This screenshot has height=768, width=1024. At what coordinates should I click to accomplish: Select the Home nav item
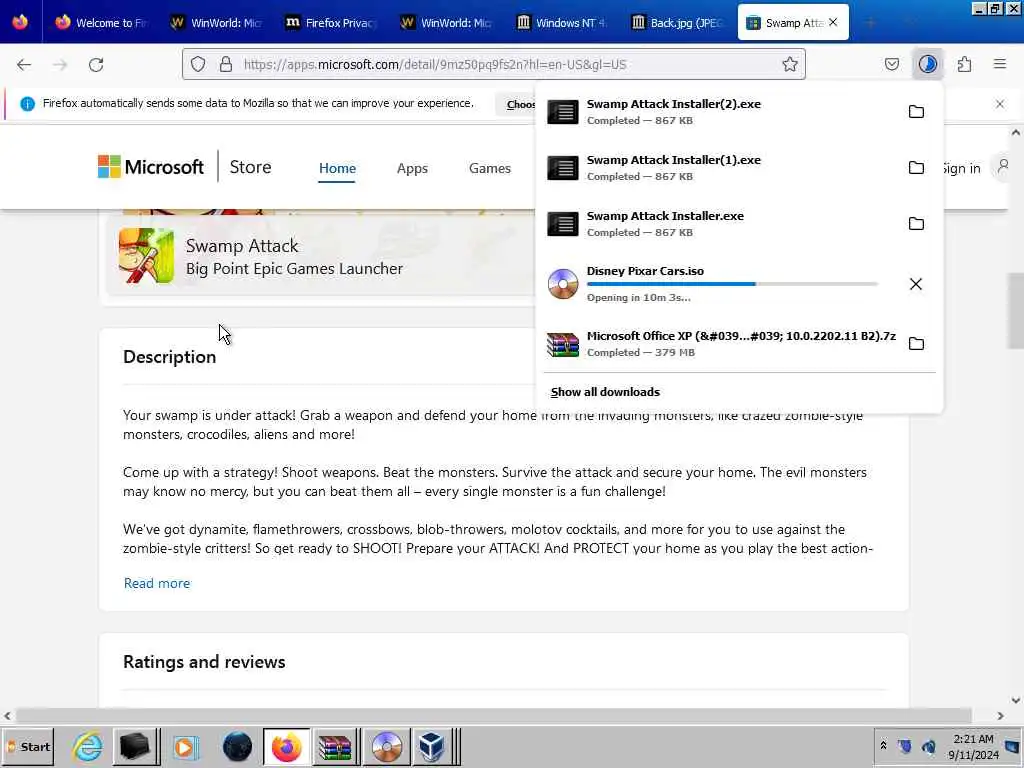pyautogui.click(x=337, y=168)
